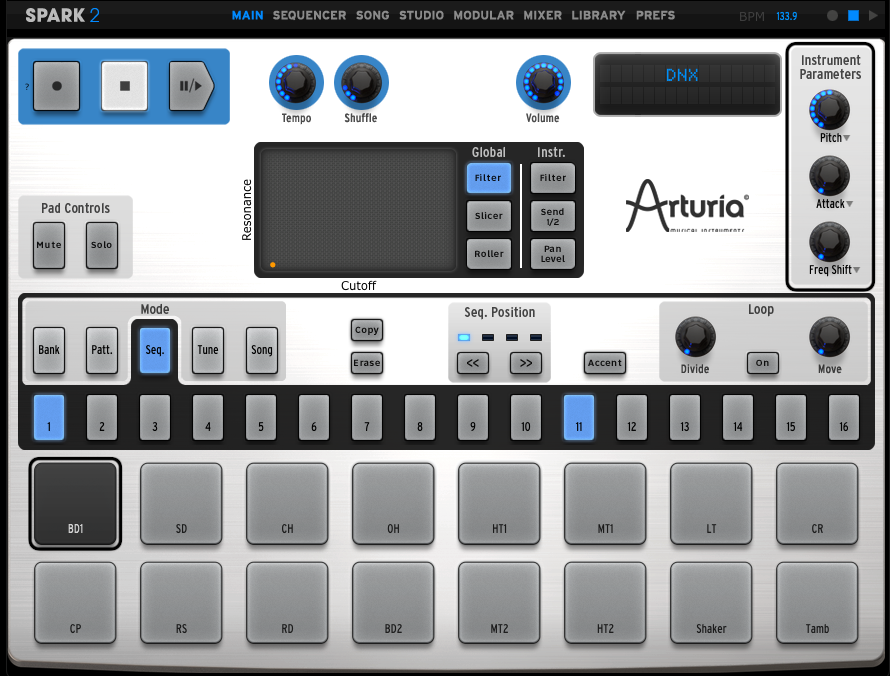Click the play/pause button in the transport panel
This screenshot has width=890, height=676.
coord(191,86)
